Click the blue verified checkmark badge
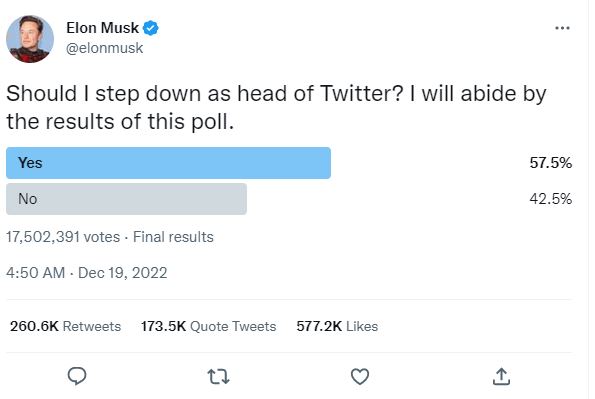Viewport: 595px width, 399px height. coord(151,28)
